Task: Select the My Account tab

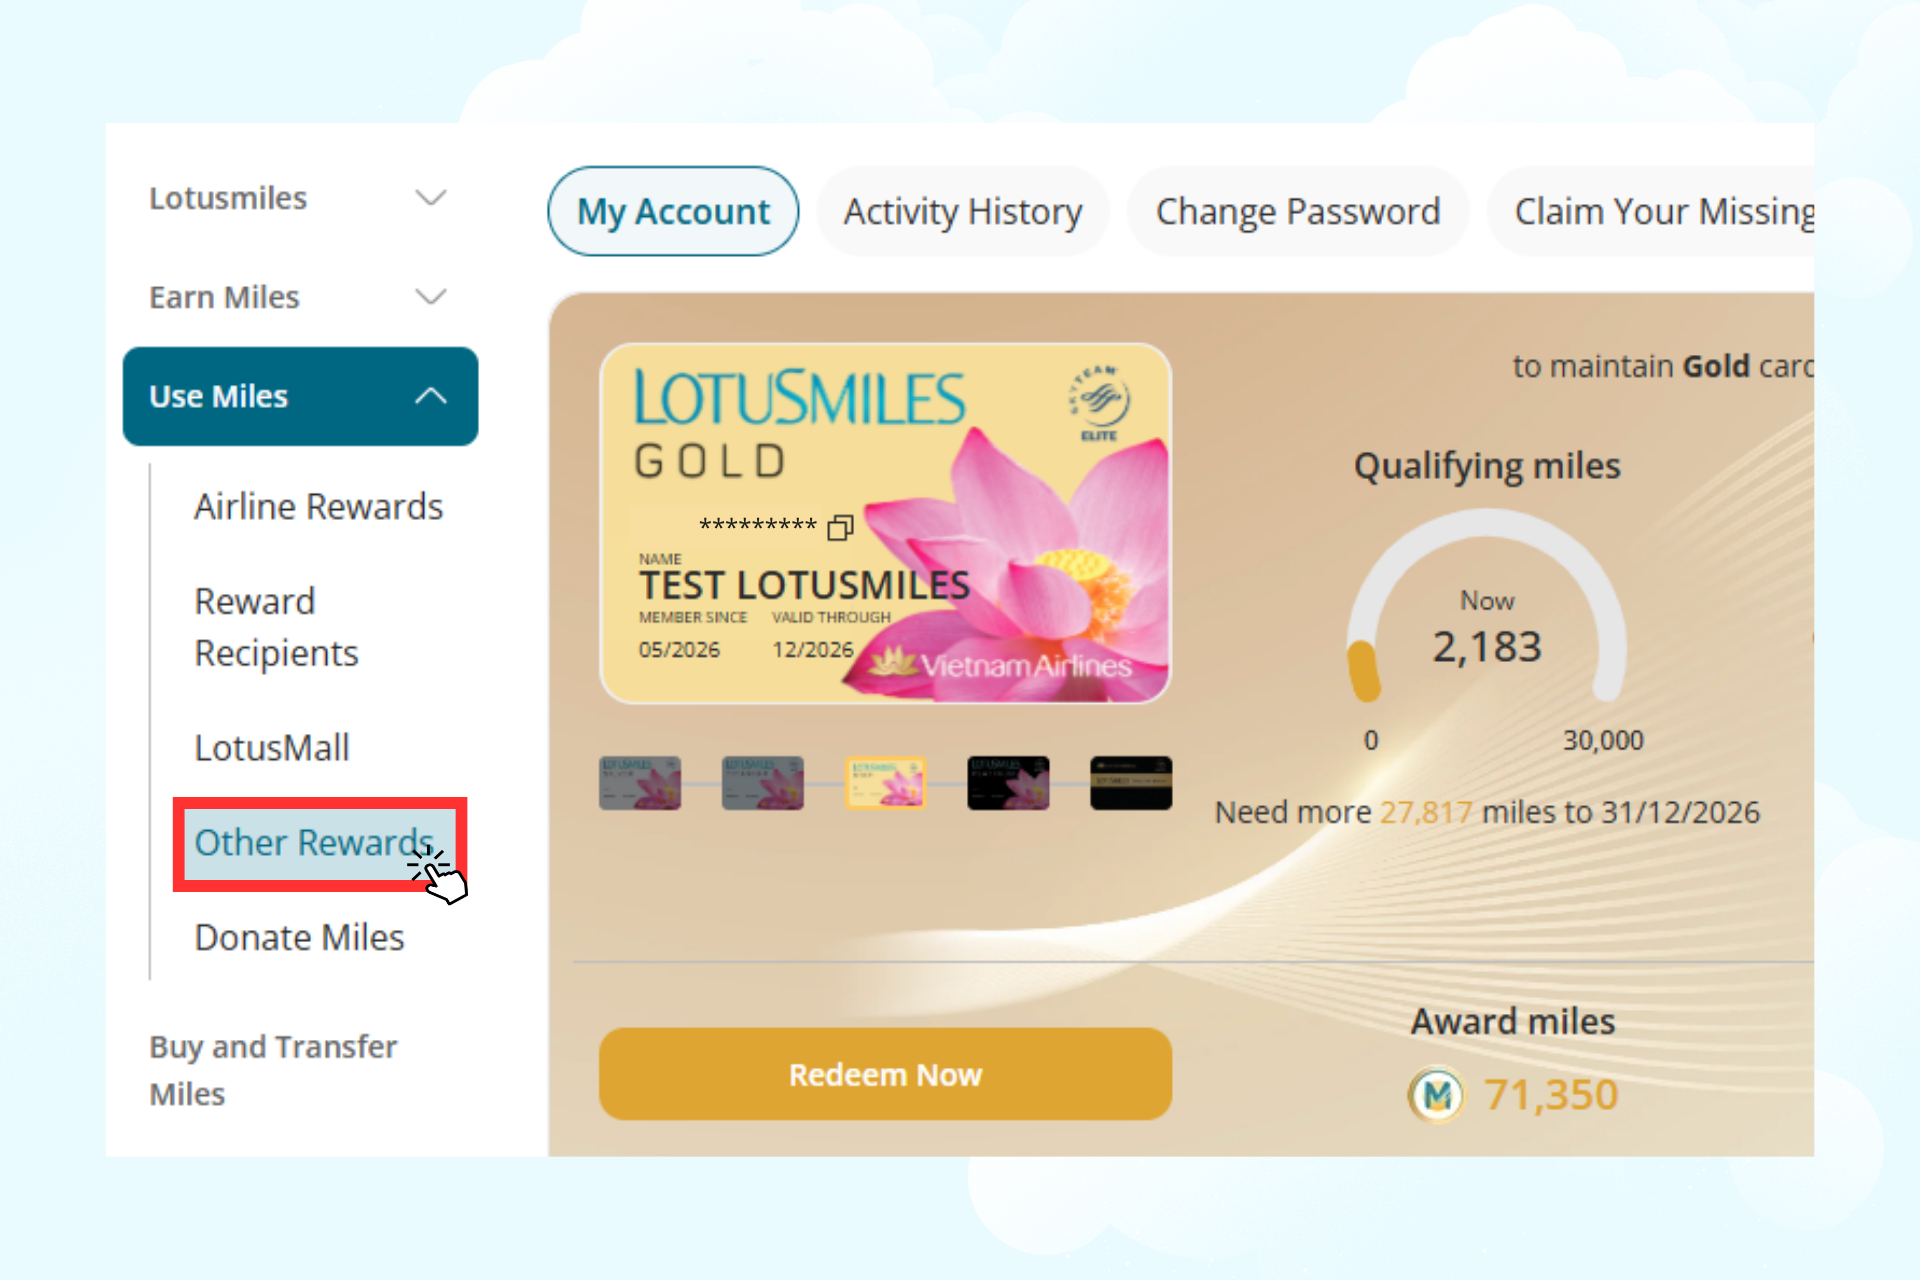Action: tap(673, 211)
